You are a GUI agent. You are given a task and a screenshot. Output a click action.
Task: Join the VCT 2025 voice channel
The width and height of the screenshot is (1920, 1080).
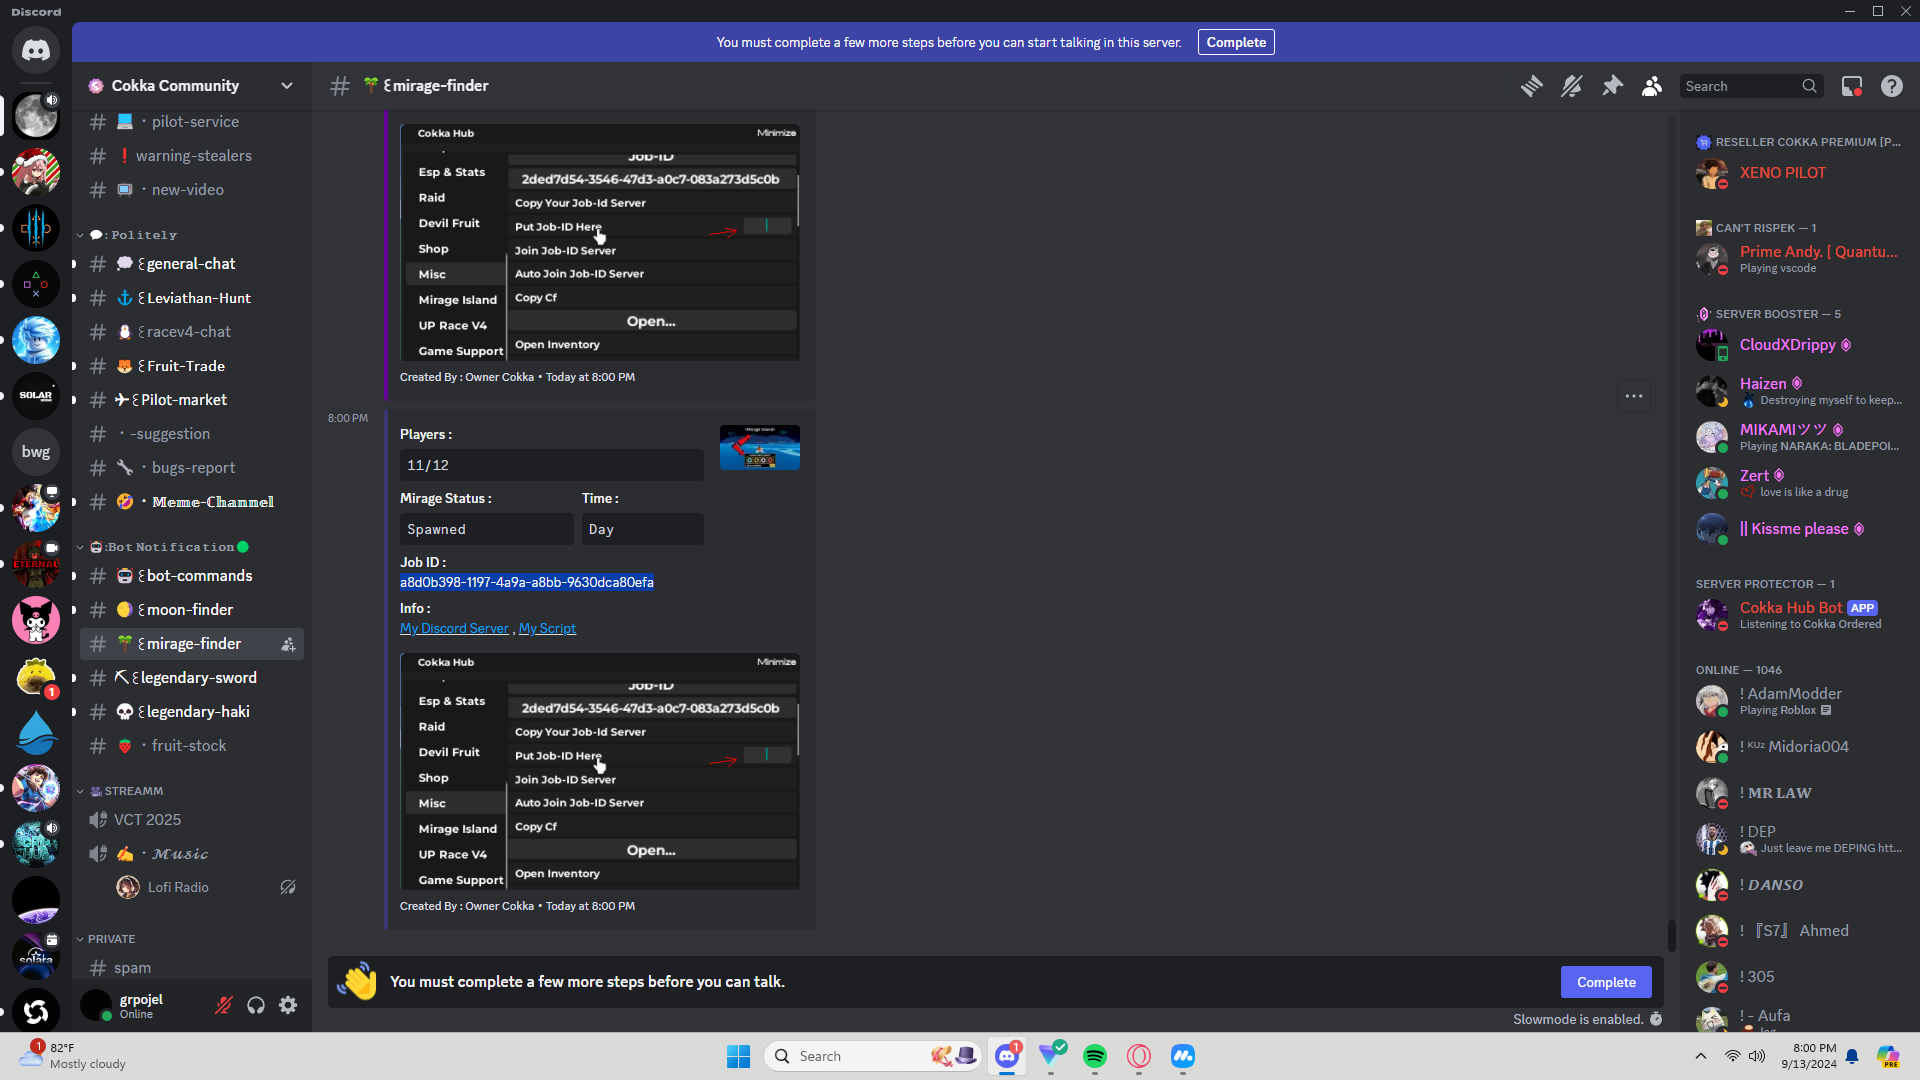[x=192, y=820]
